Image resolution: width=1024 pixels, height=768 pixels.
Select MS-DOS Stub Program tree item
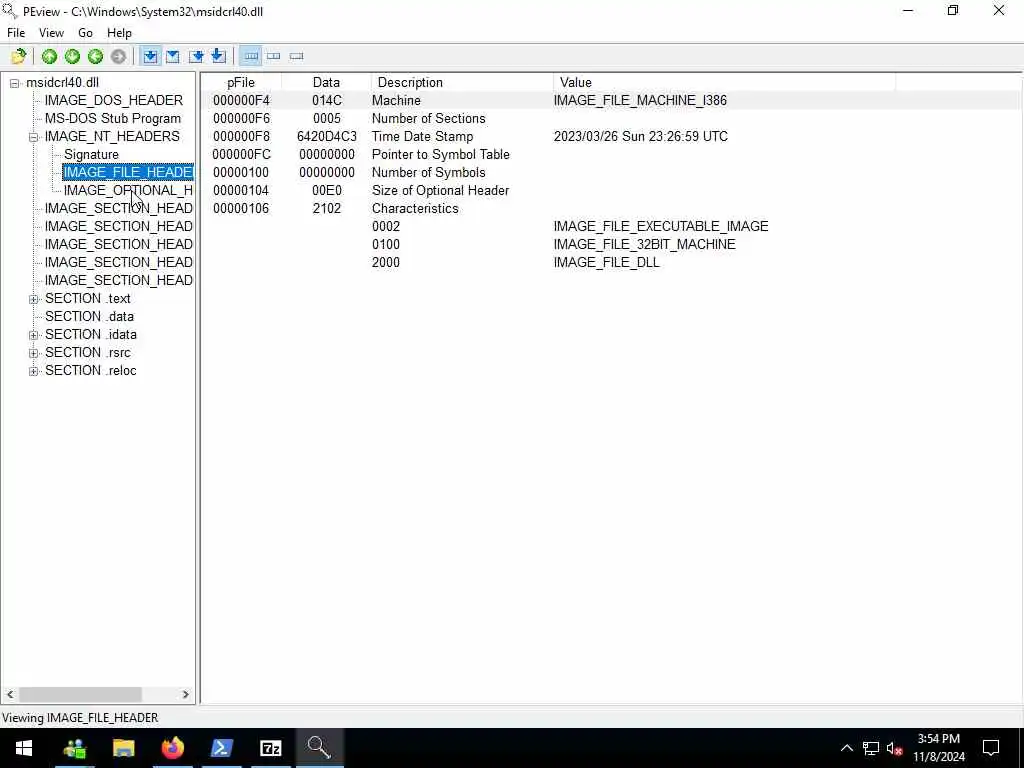[113, 118]
